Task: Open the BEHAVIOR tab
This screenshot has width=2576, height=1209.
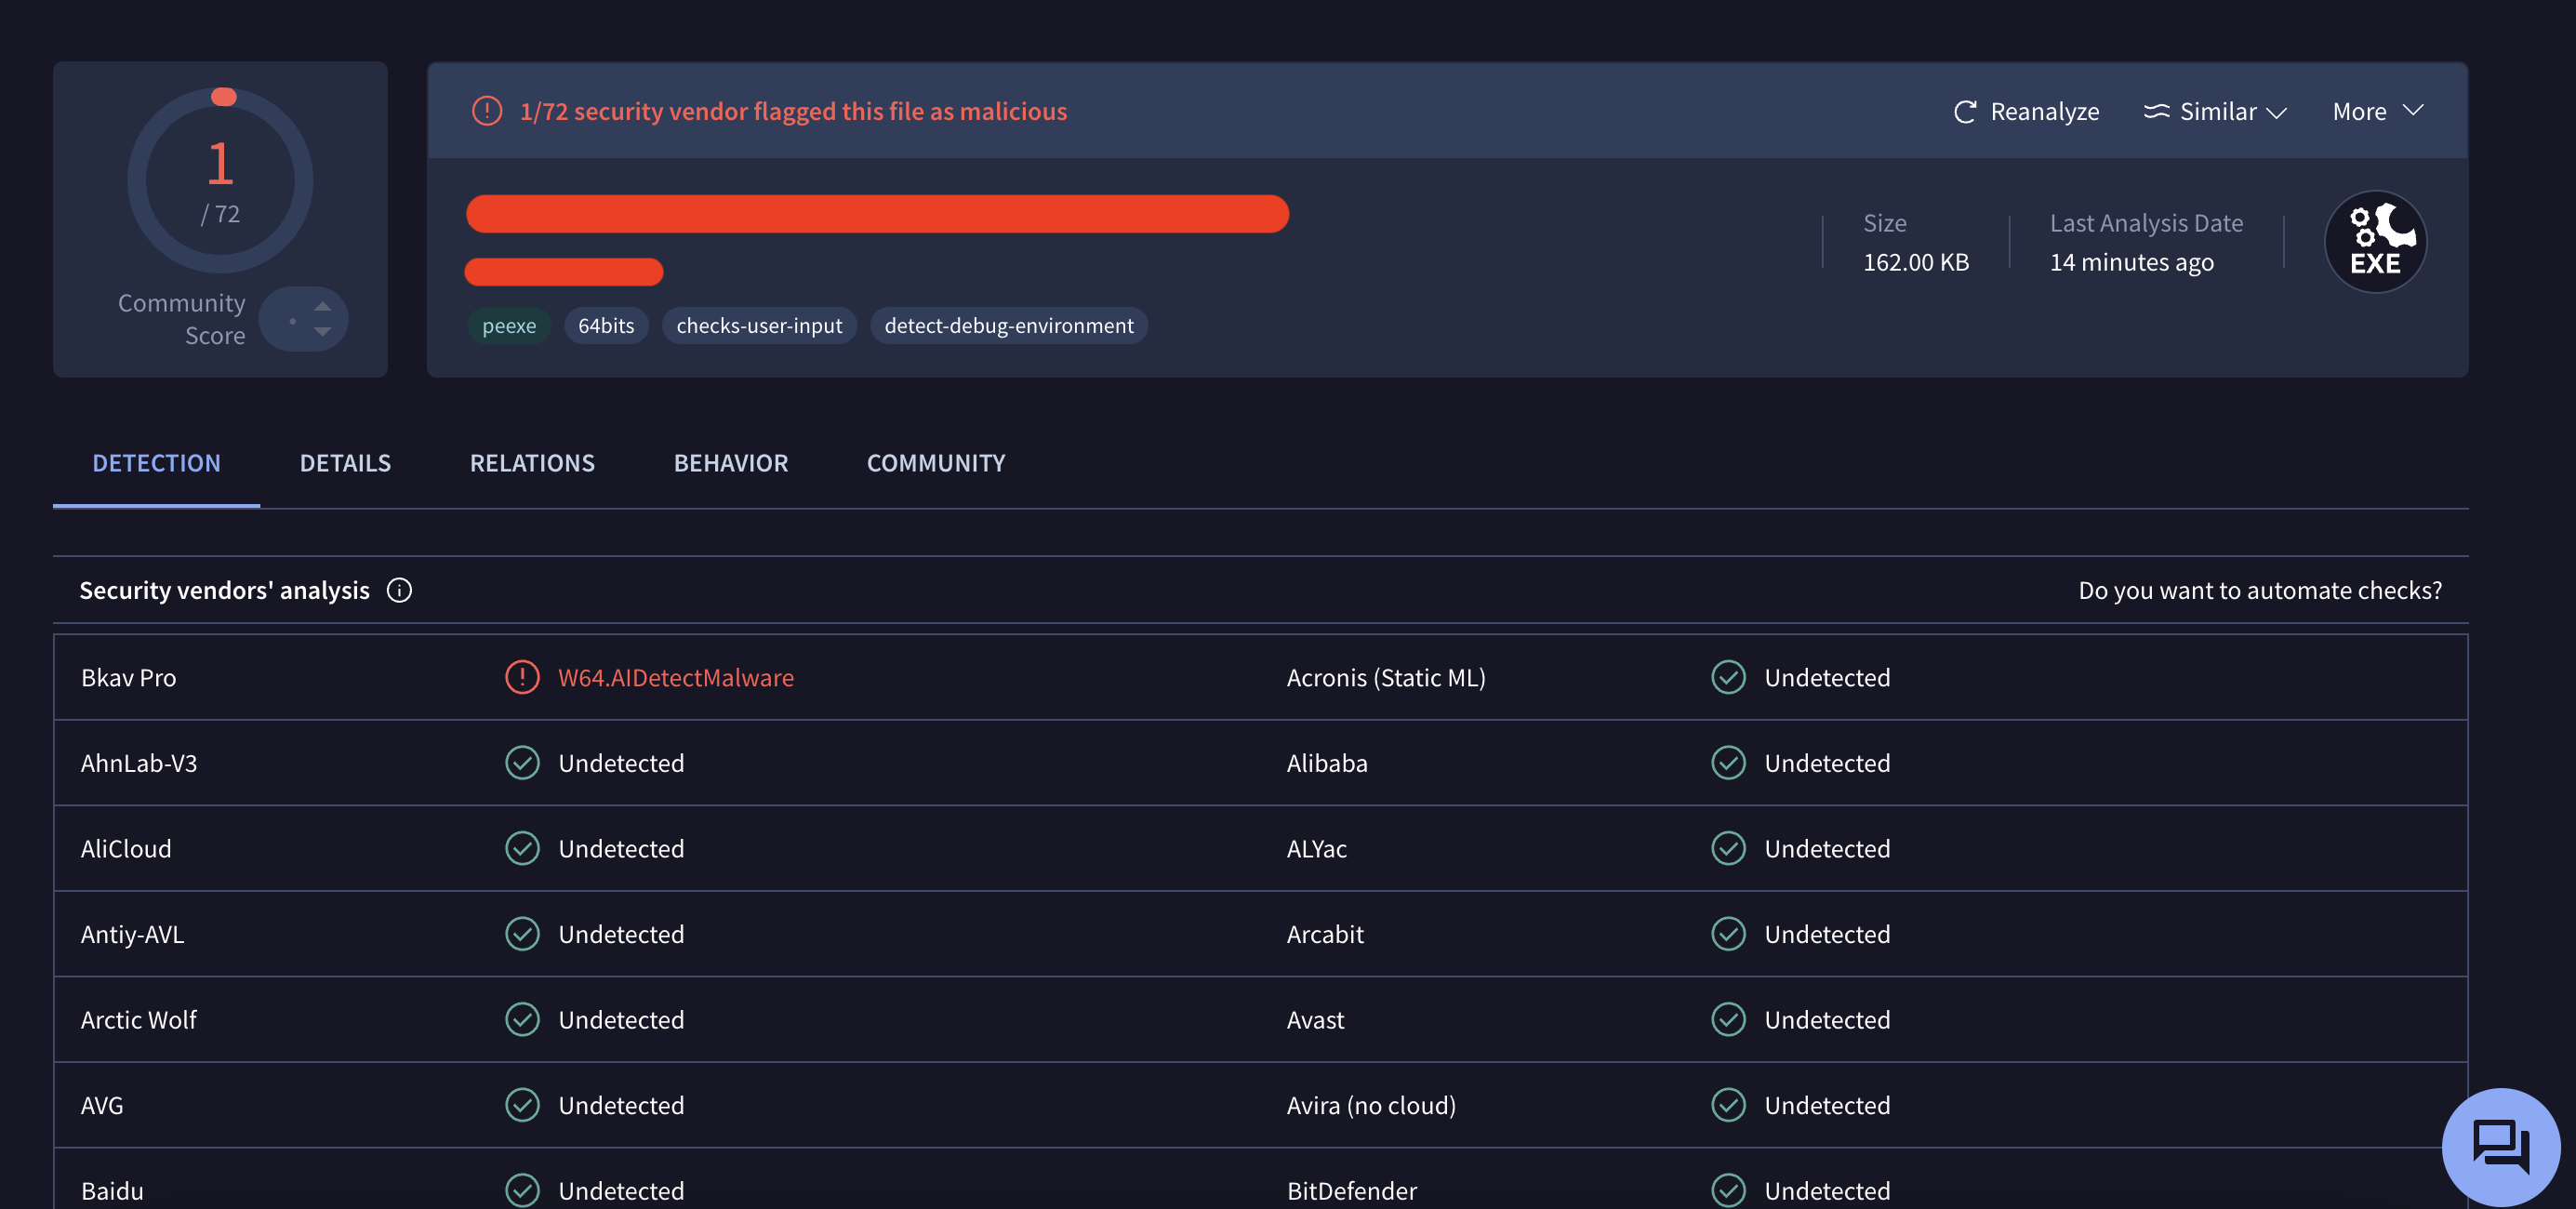Action: point(730,463)
